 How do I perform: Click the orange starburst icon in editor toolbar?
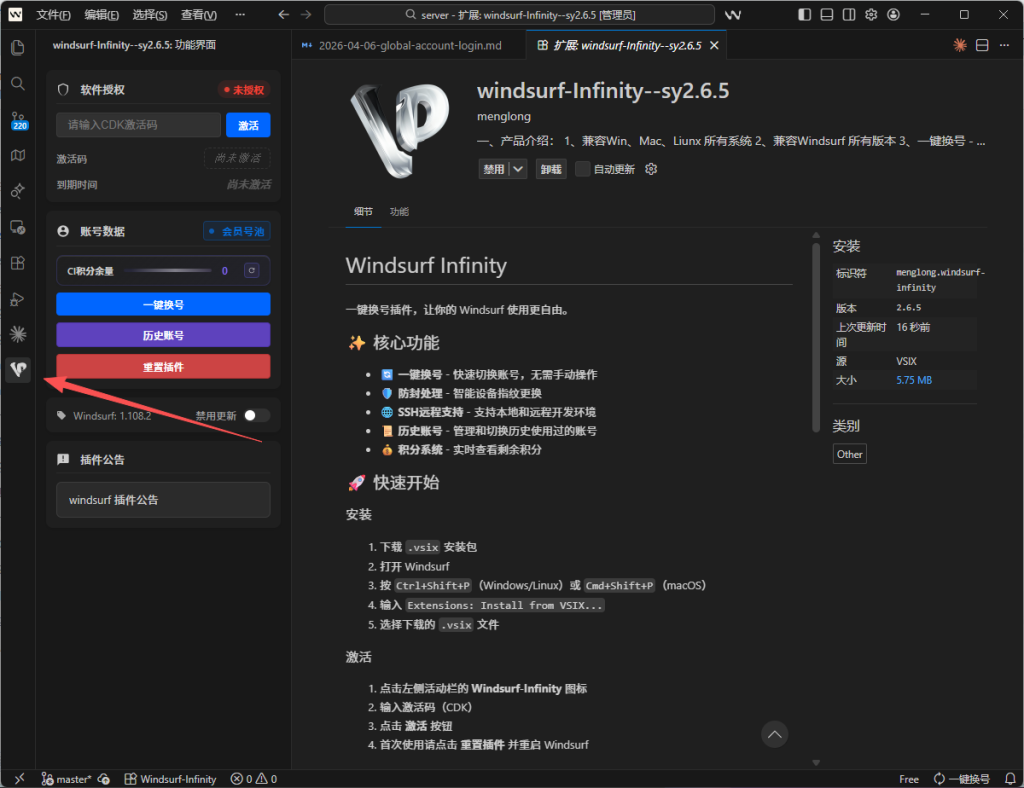pos(959,45)
